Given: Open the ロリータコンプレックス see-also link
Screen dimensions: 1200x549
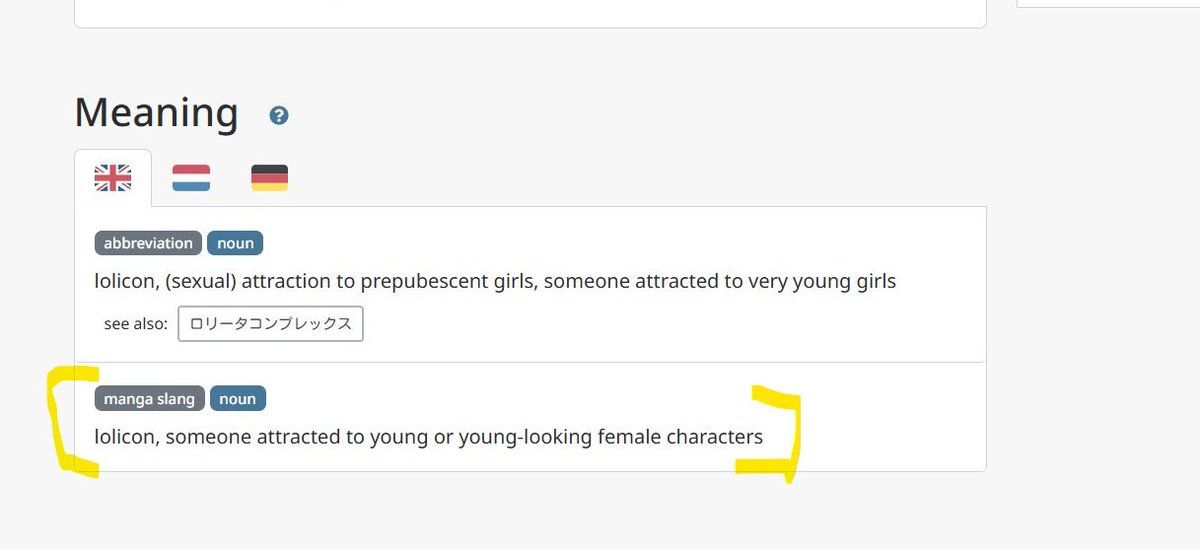Looking at the screenshot, I should pos(271,324).
